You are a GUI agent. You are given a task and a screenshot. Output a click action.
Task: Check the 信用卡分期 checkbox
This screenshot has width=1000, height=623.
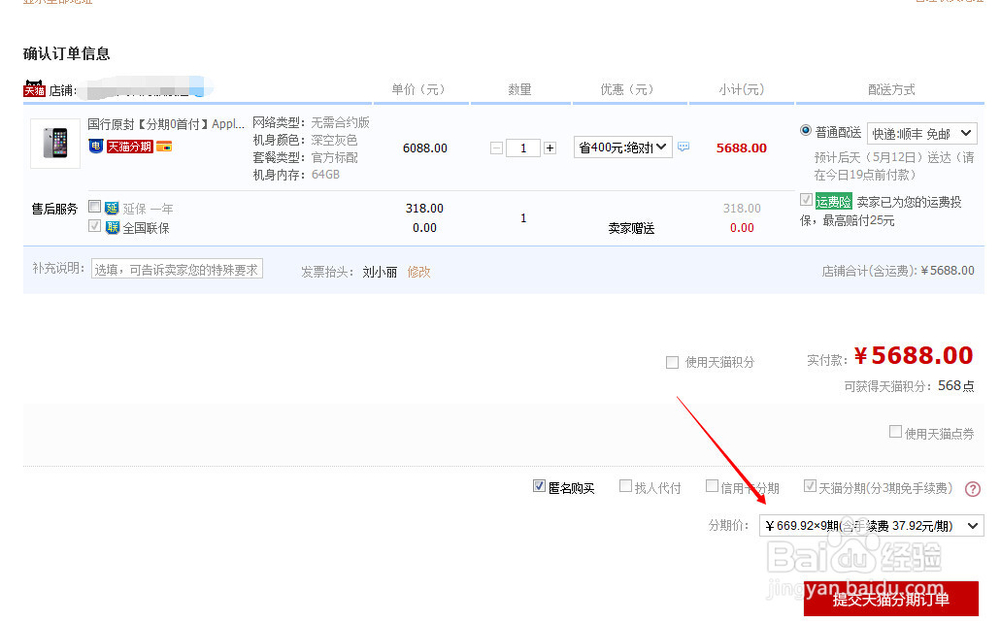tap(712, 486)
